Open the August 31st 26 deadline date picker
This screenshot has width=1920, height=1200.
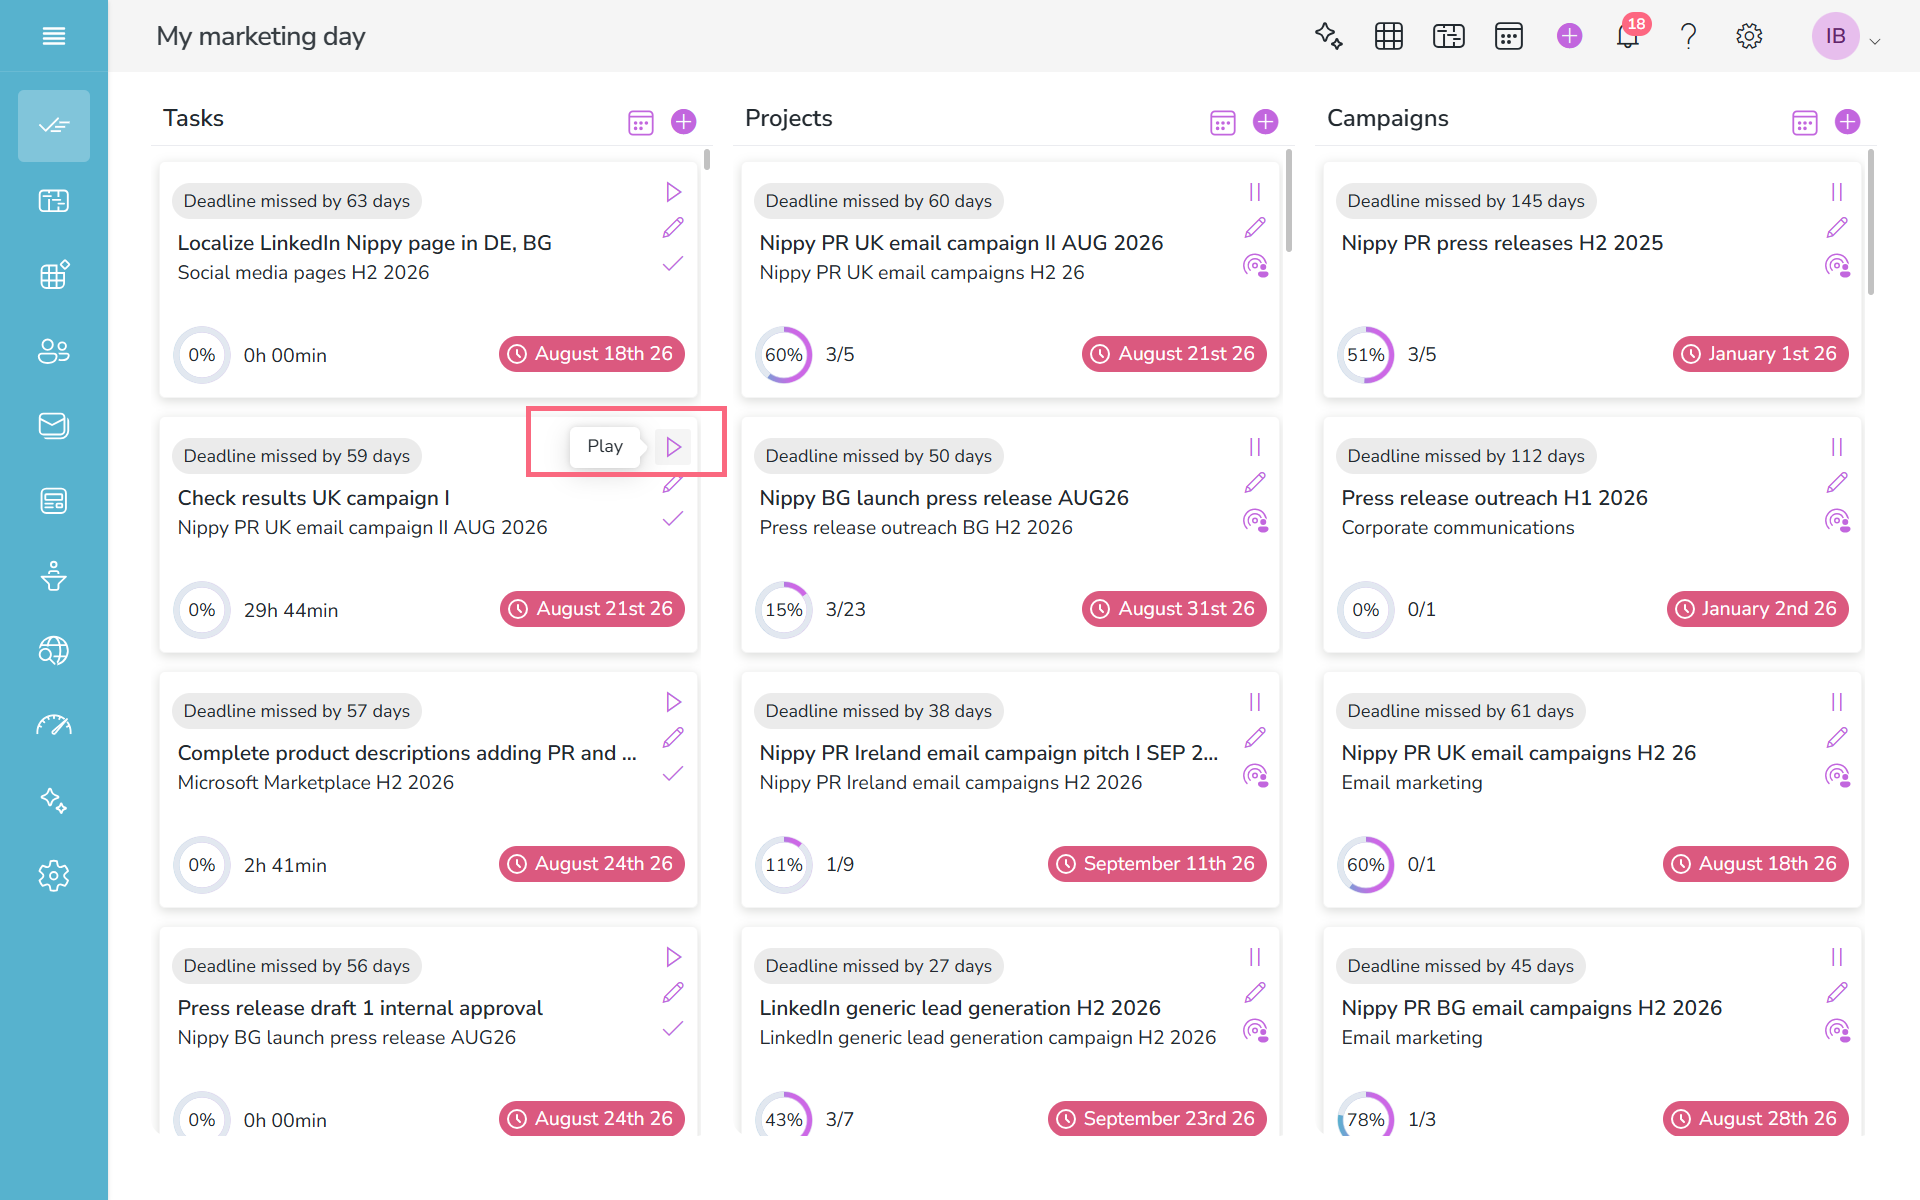point(1174,609)
